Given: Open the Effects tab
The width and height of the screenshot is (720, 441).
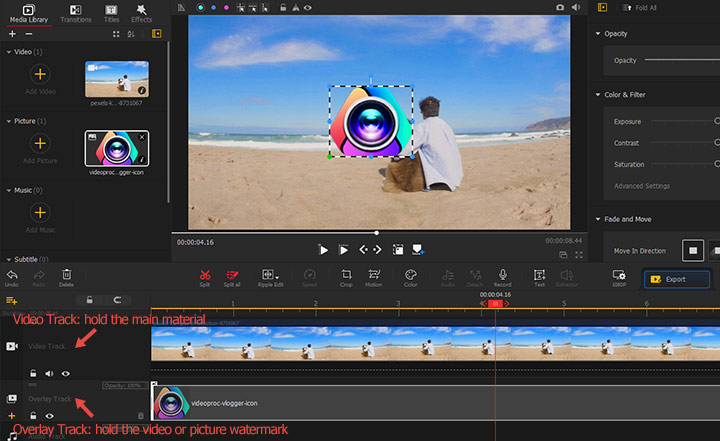Looking at the screenshot, I should [142, 12].
